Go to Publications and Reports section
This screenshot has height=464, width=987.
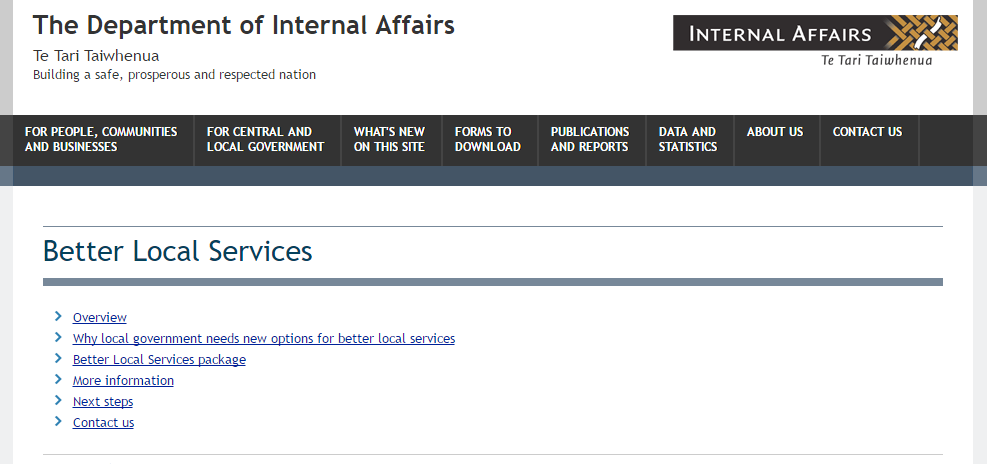pyautogui.click(x=591, y=140)
